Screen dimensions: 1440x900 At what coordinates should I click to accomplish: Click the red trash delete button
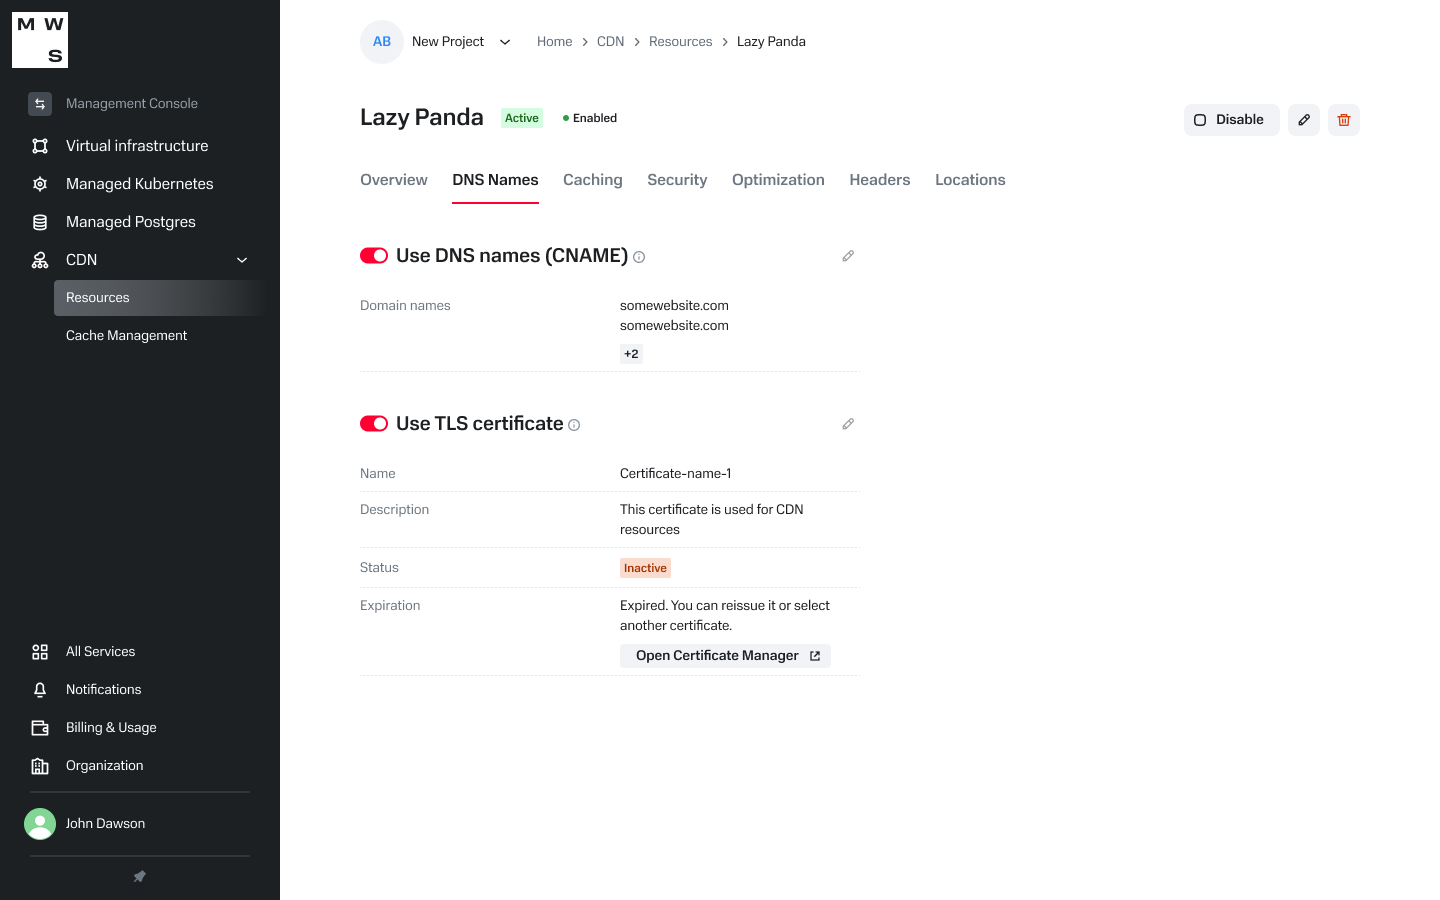coord(1344,120)
